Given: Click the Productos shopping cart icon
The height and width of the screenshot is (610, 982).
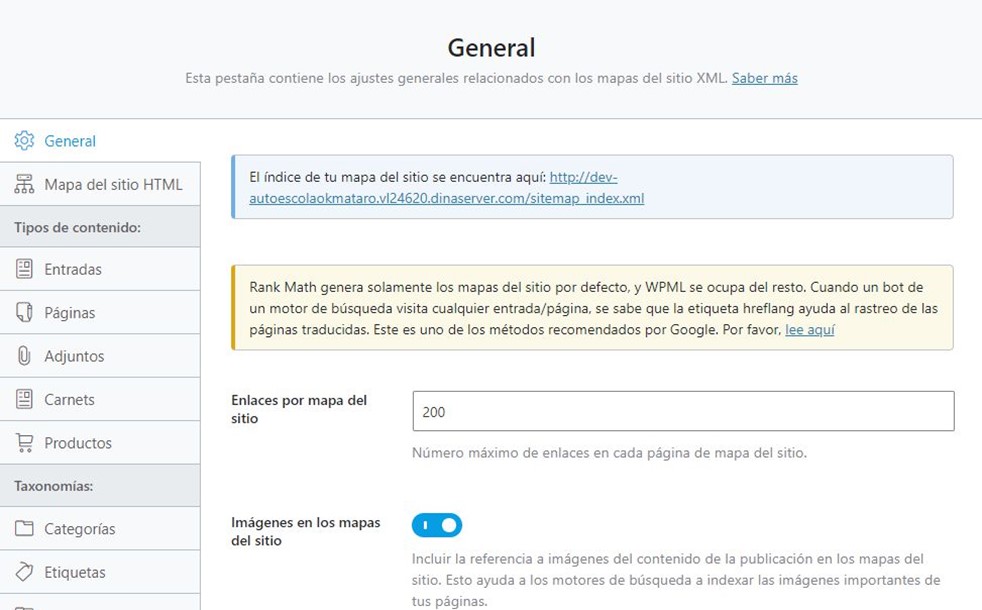Looking at the screenshot, I should click(x=24, y=443).
